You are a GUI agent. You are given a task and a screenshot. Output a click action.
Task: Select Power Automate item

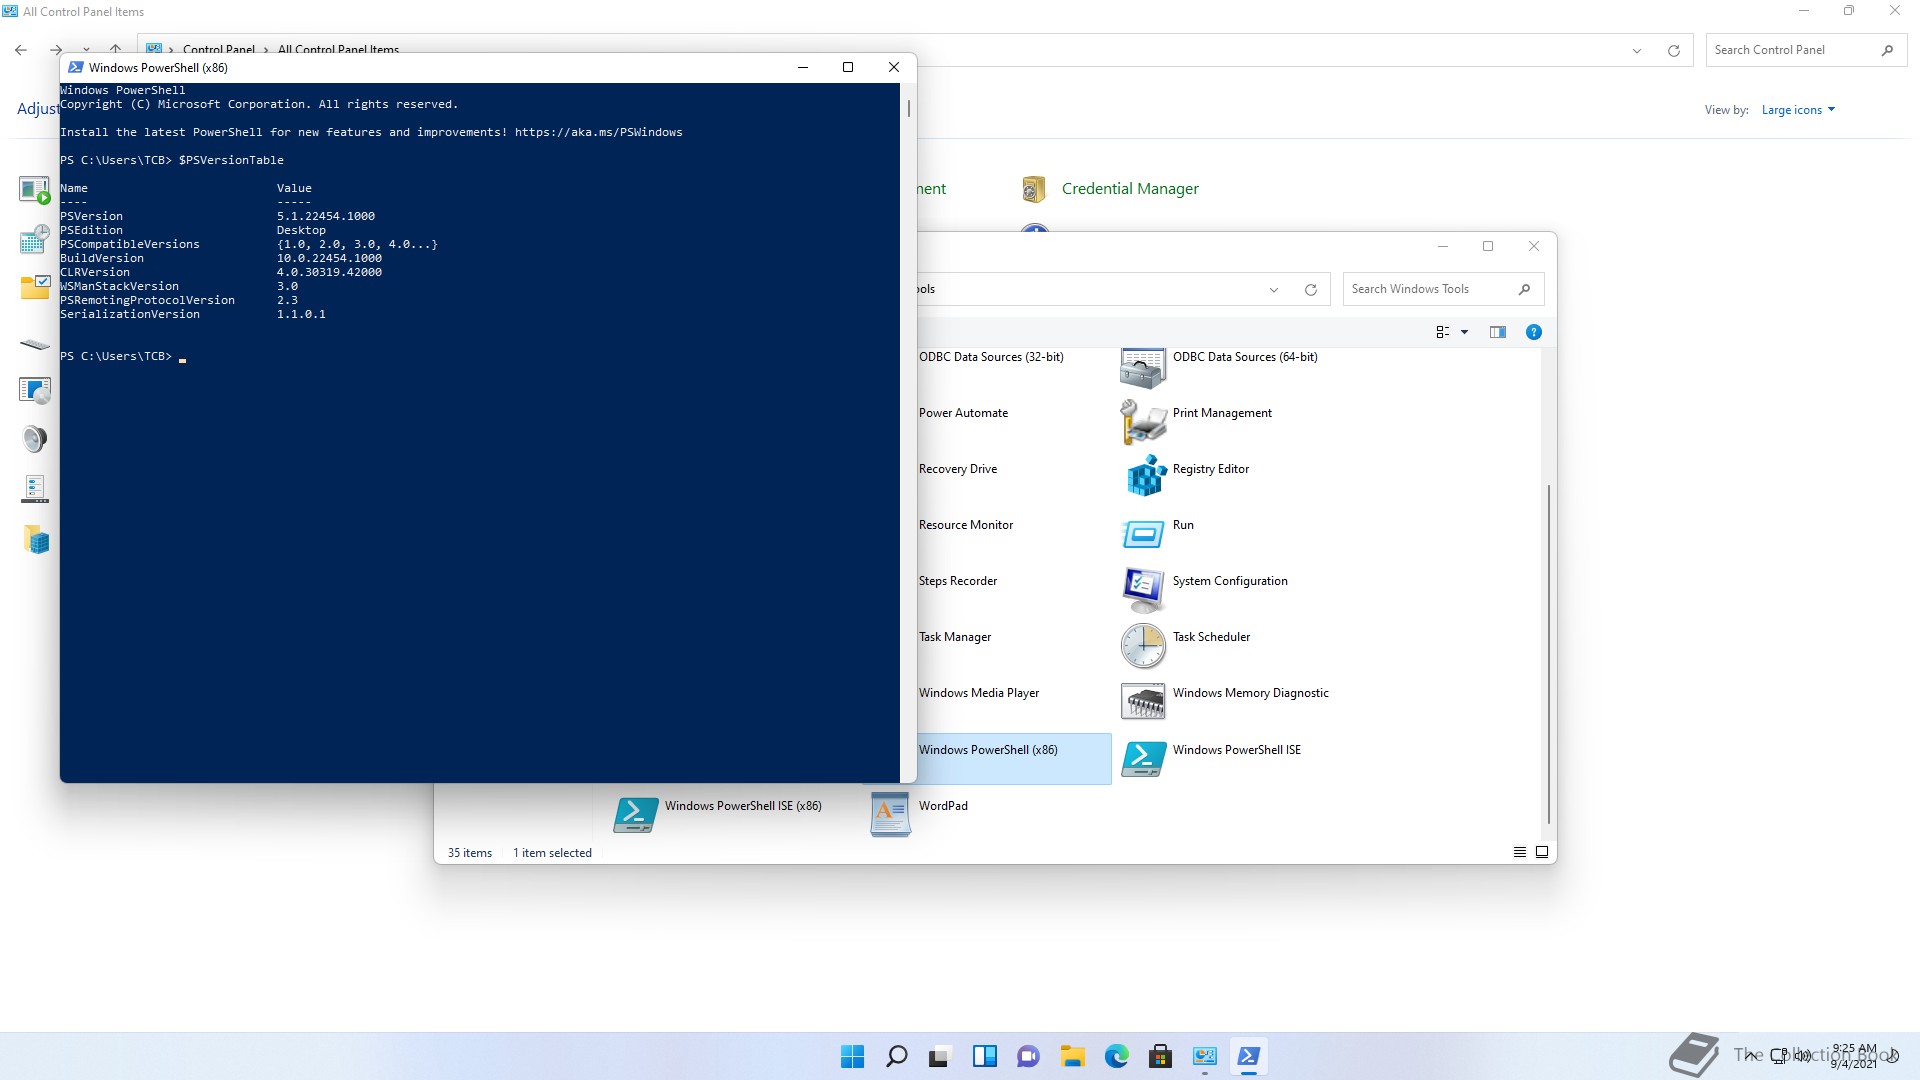point(963,413)
